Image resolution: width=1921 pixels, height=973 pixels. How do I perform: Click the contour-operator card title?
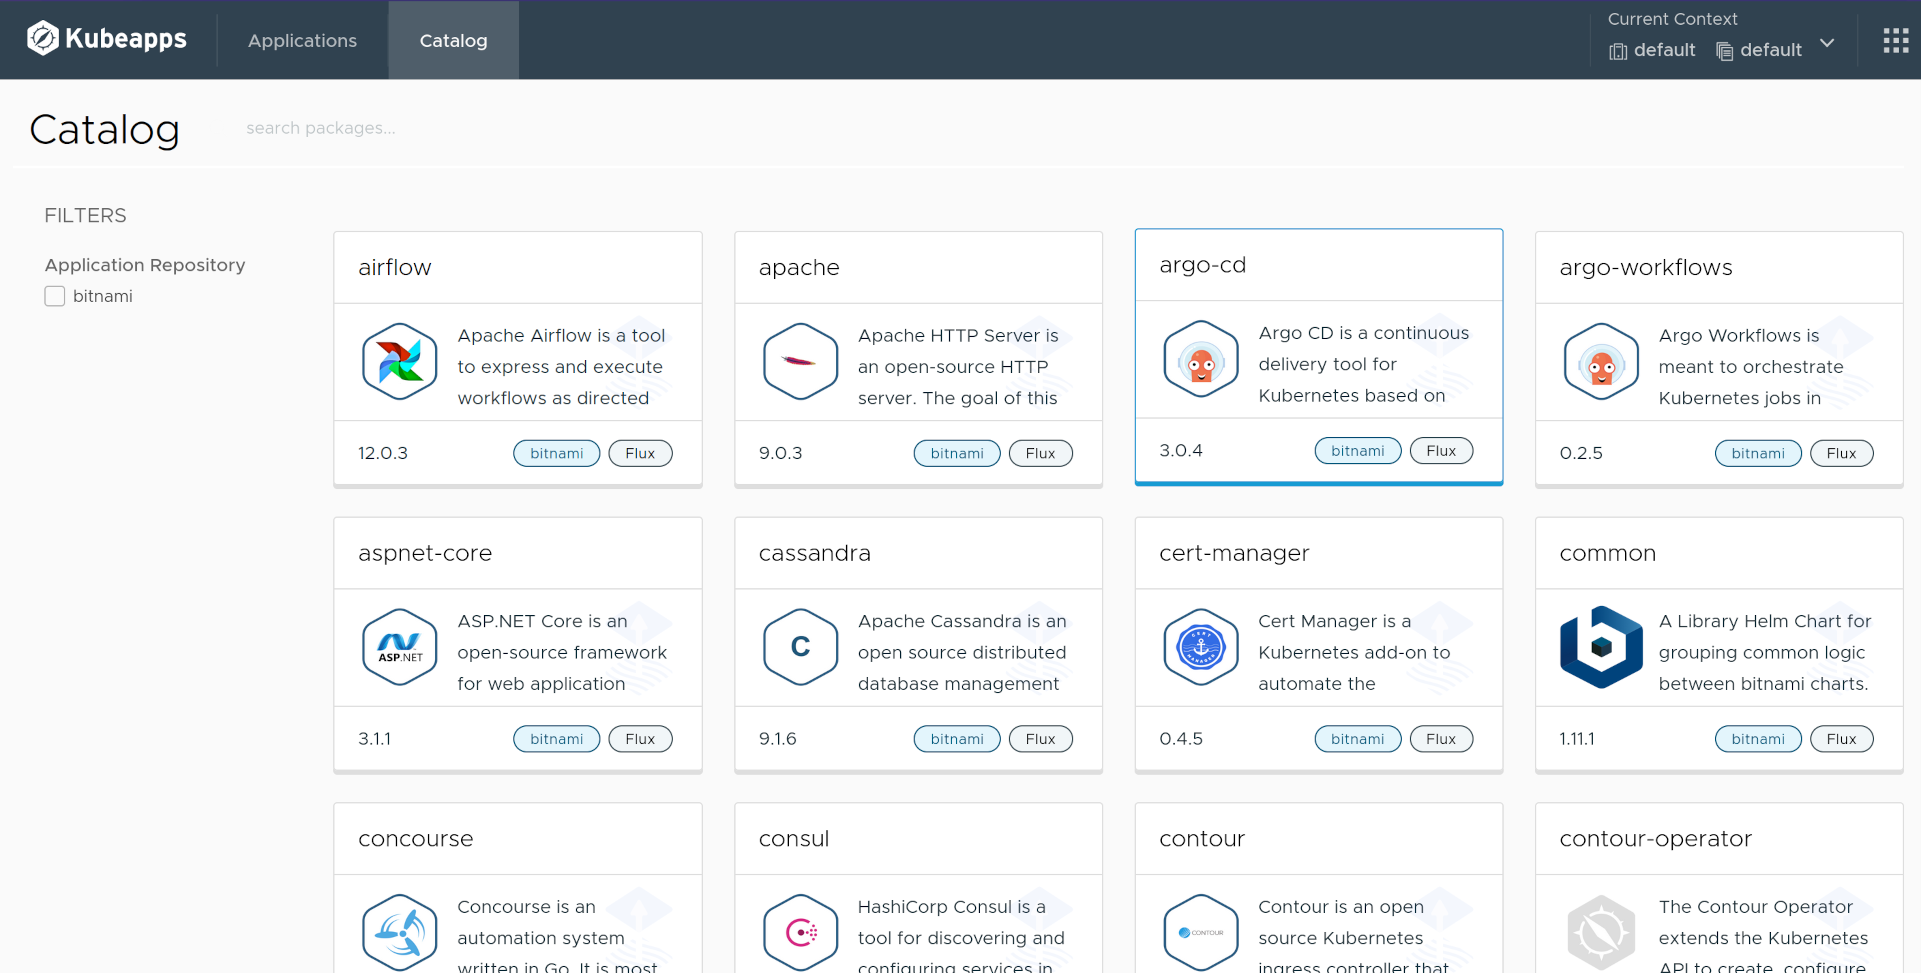1656,839
